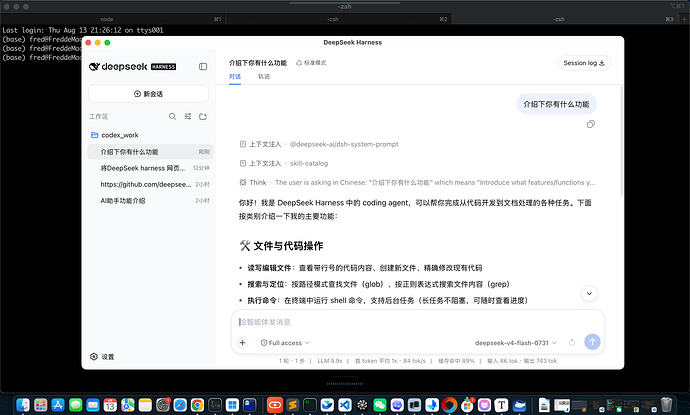Open Visual Studio Code in the dock
Image resolution: width=690 pixels, height=415 pixels.
[345, 404]
